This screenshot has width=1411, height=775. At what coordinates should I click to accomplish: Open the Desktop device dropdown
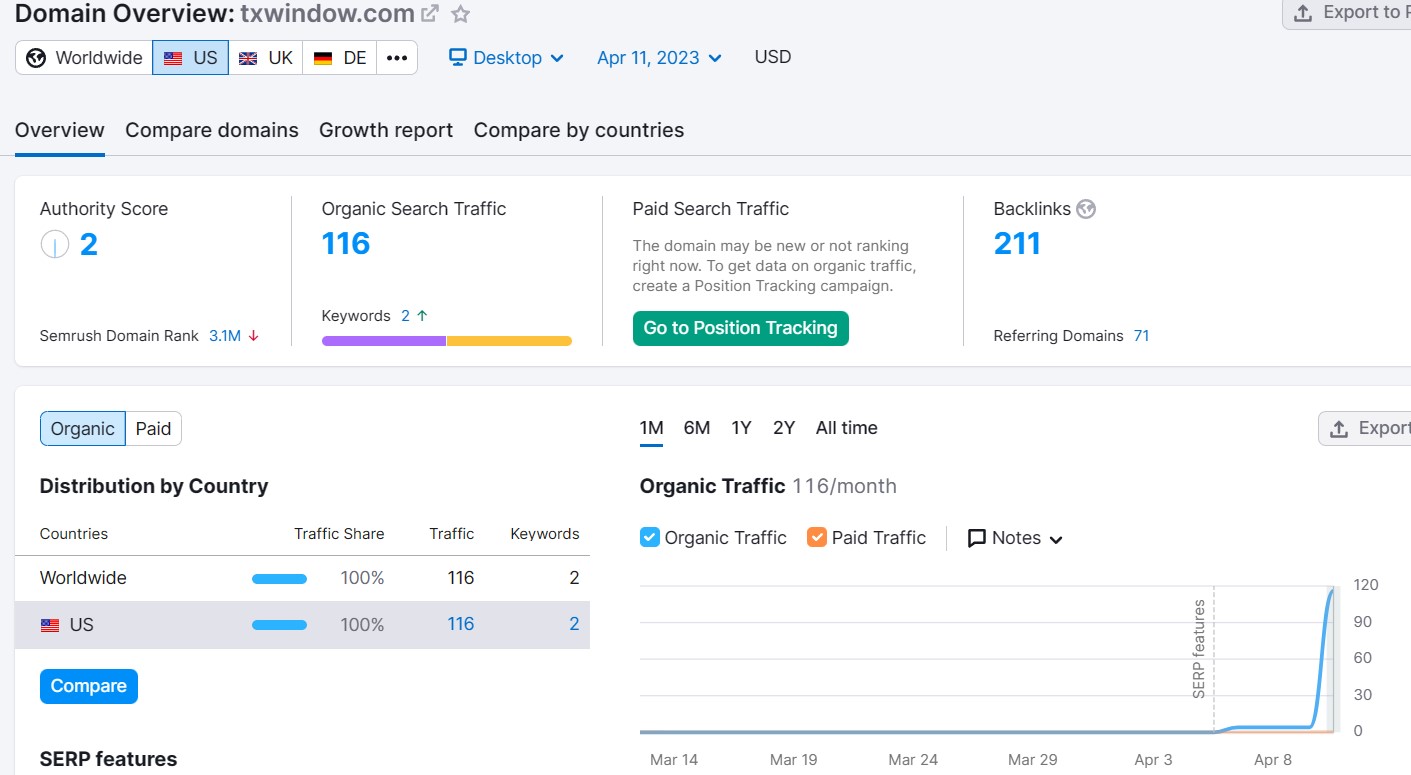pyautogui.click(x=506, y=58)
